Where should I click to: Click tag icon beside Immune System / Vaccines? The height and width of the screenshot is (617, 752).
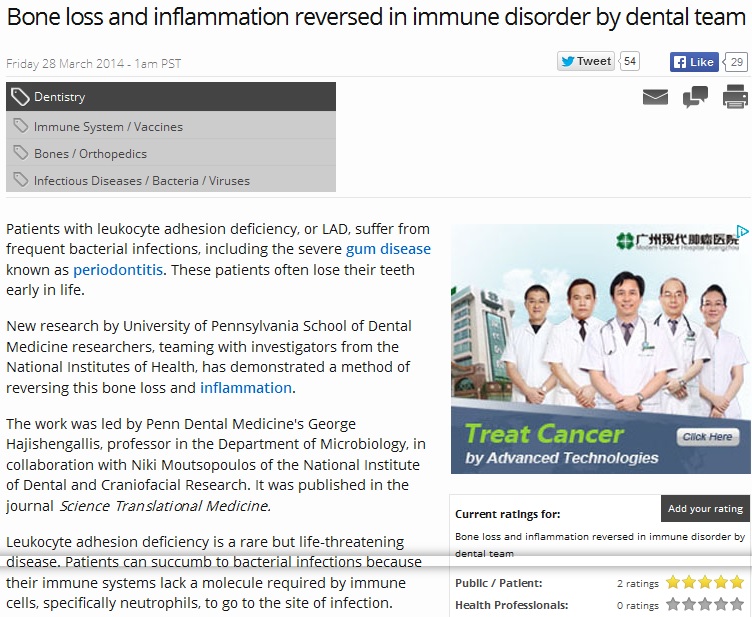click(19, 126)
